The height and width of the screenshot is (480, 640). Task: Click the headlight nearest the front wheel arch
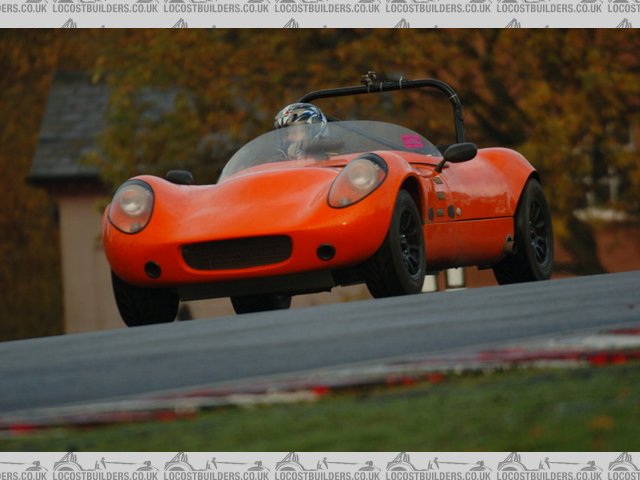[358, 180]
